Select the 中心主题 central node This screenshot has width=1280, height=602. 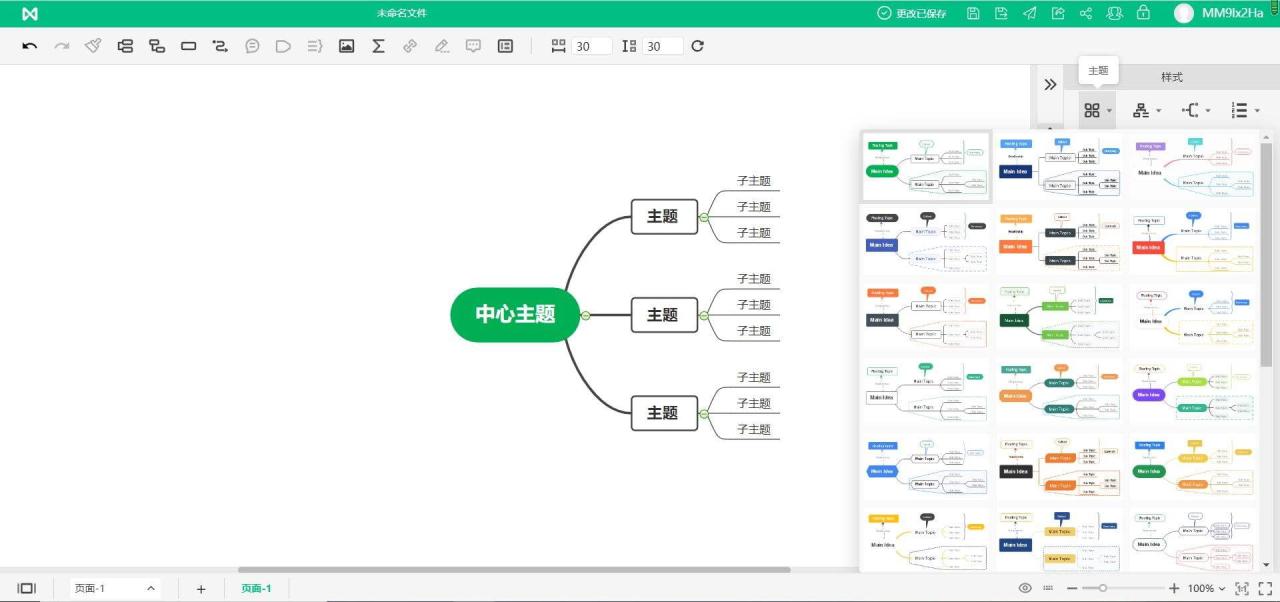(x=515, y=314)
